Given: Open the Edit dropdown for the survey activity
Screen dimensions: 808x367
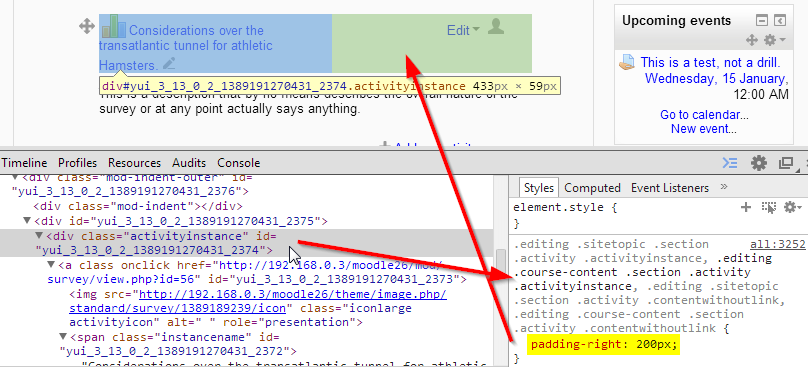Looking at the screenshot, I should 463,30.
